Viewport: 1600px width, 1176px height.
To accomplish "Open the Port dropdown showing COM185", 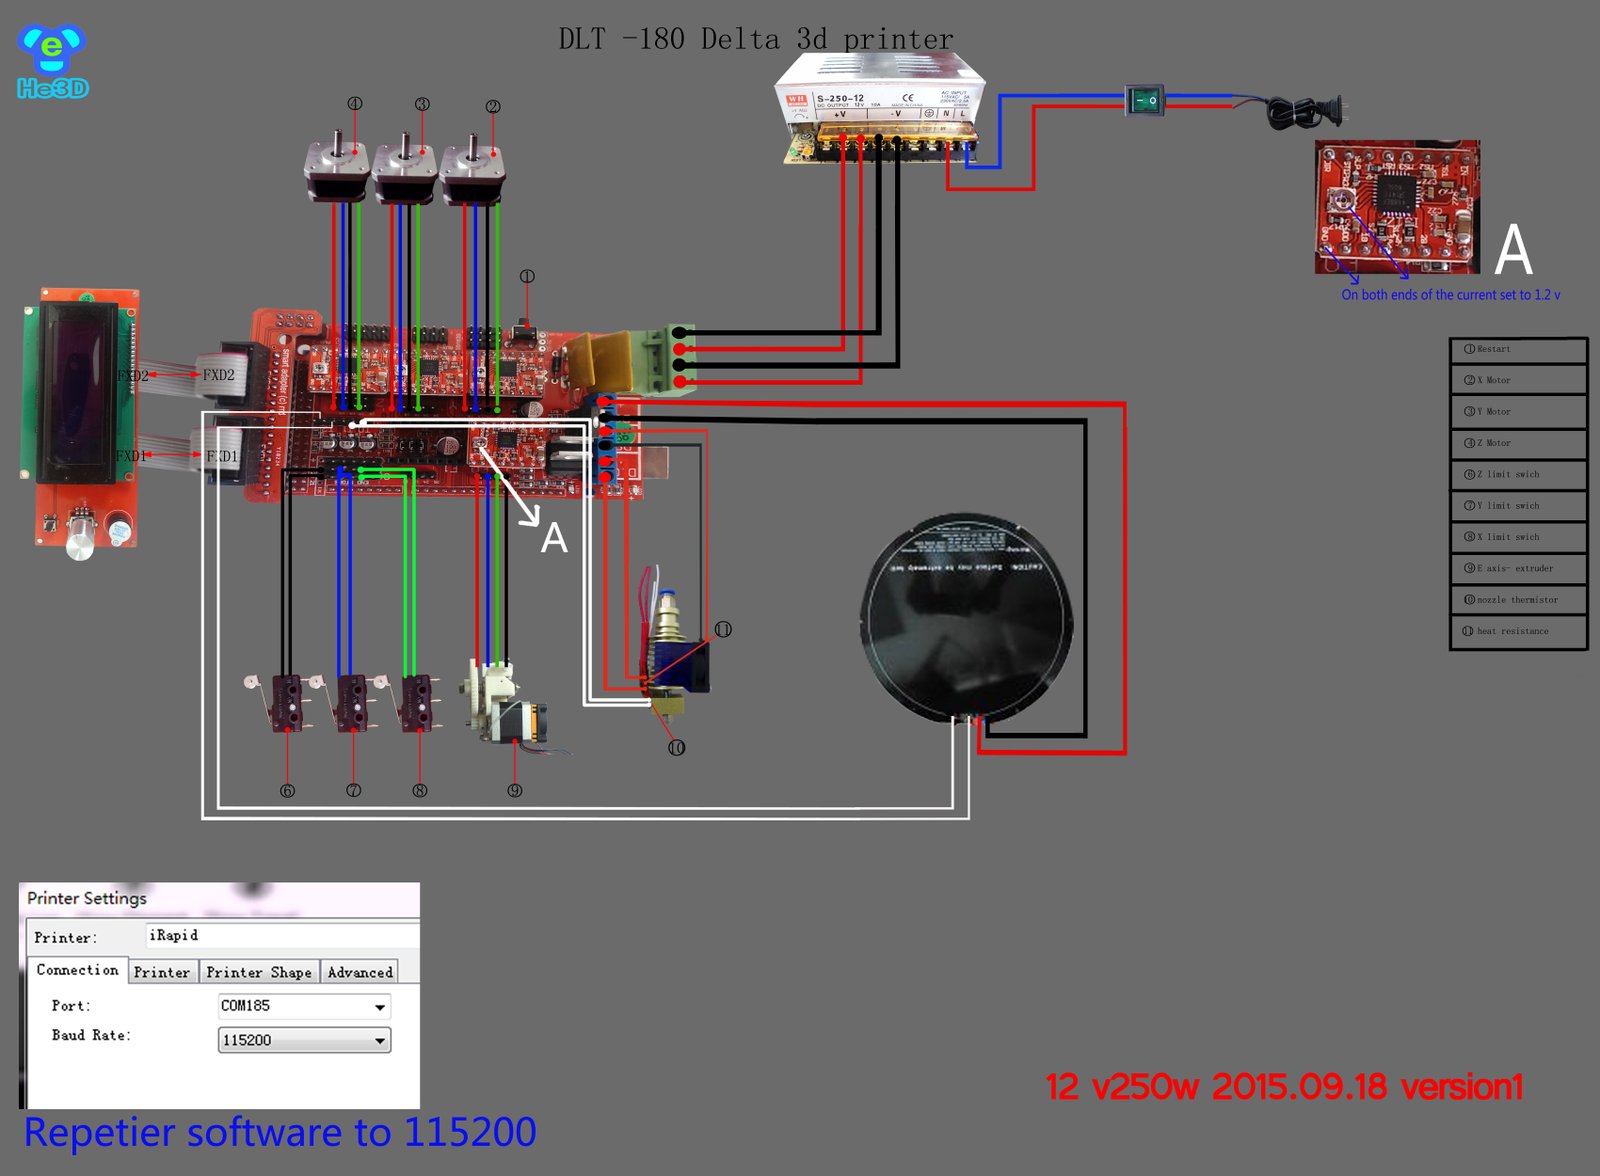I will pyautogui.click(x=304, y=1006).
